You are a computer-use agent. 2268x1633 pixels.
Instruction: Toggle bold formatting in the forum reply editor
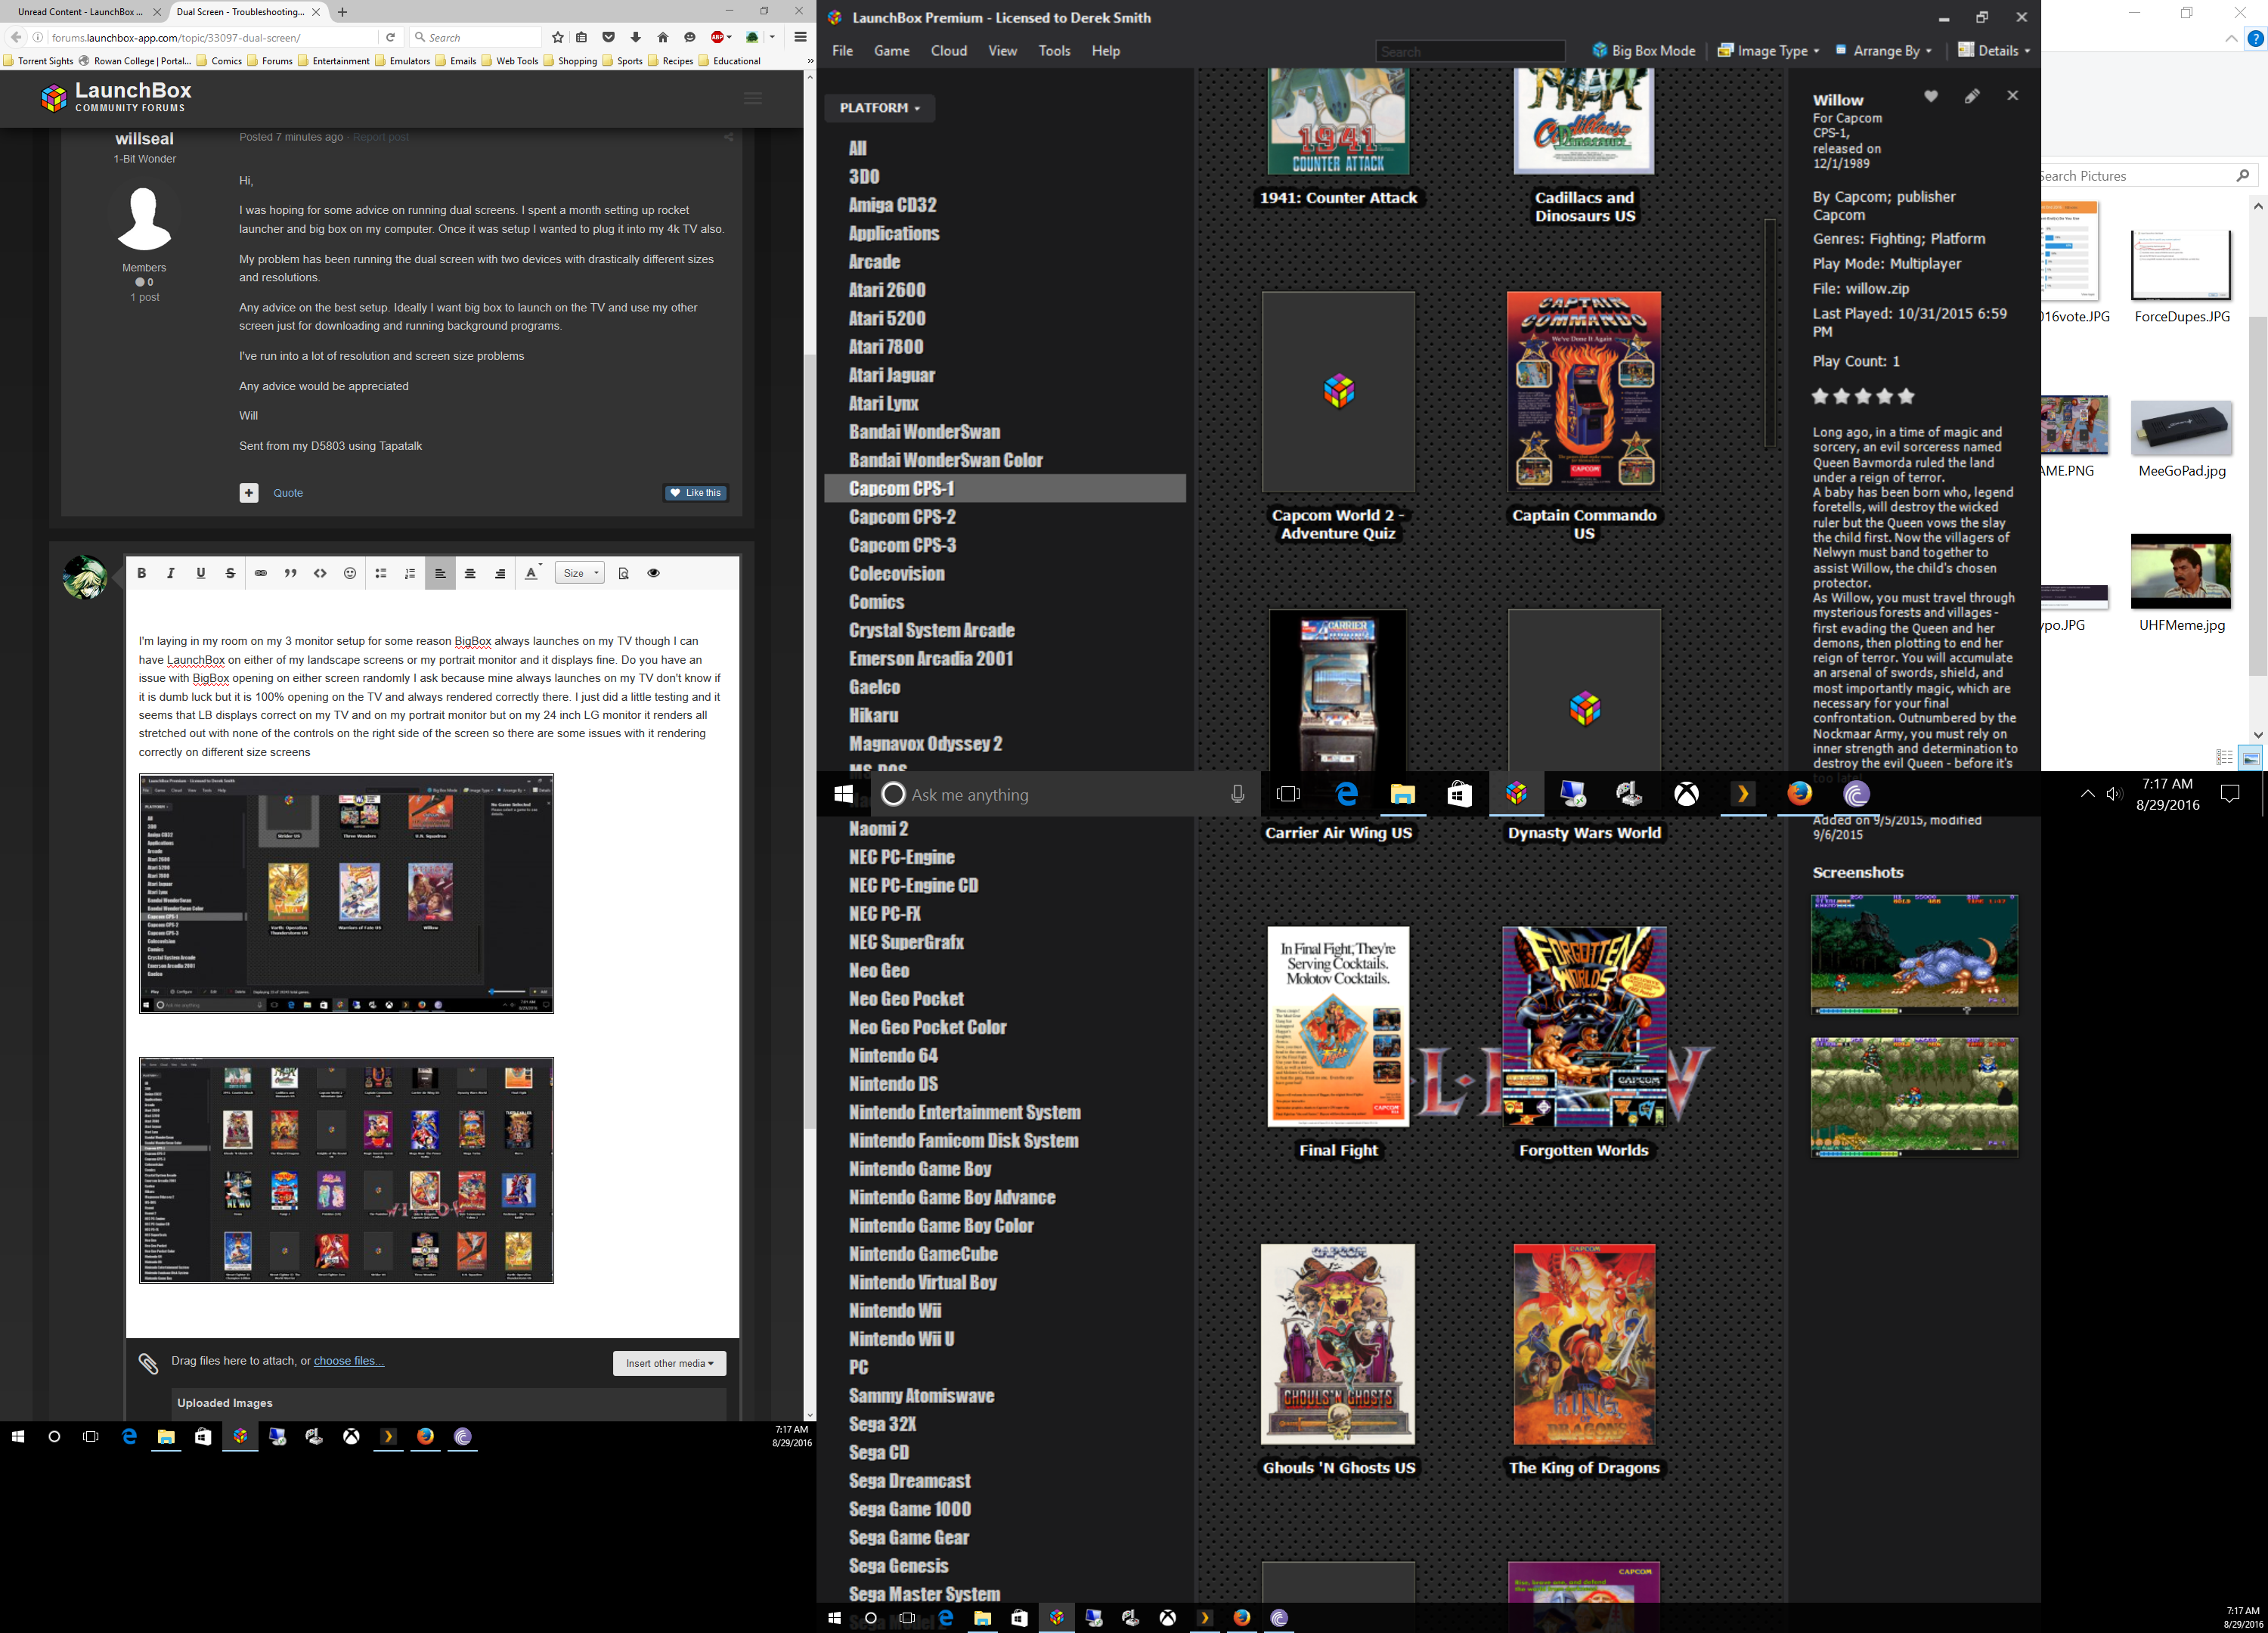[x=141, y=573]
